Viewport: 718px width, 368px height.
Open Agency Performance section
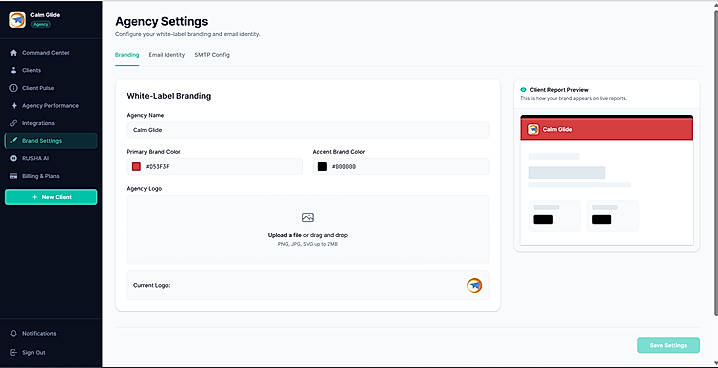[x=51, y=106]
